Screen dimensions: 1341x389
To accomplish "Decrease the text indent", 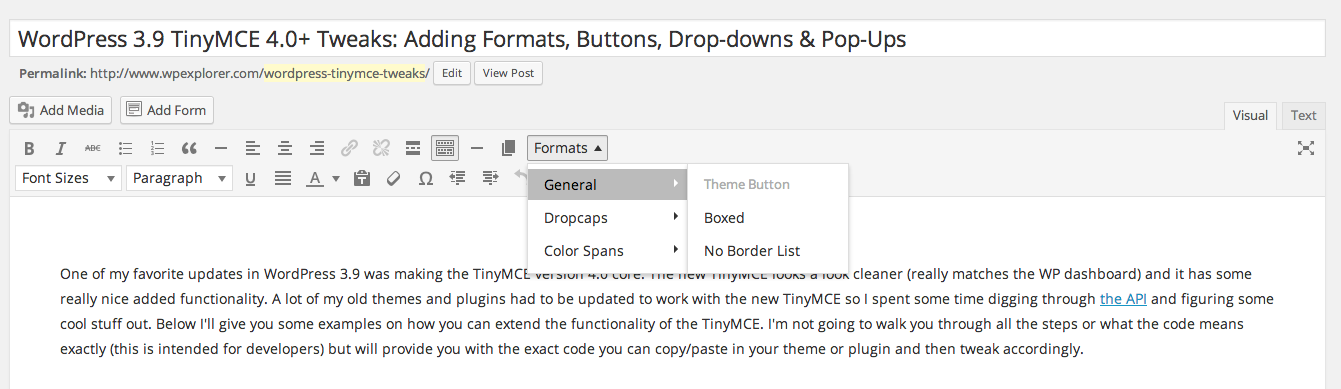I will (x=458, y=178).
